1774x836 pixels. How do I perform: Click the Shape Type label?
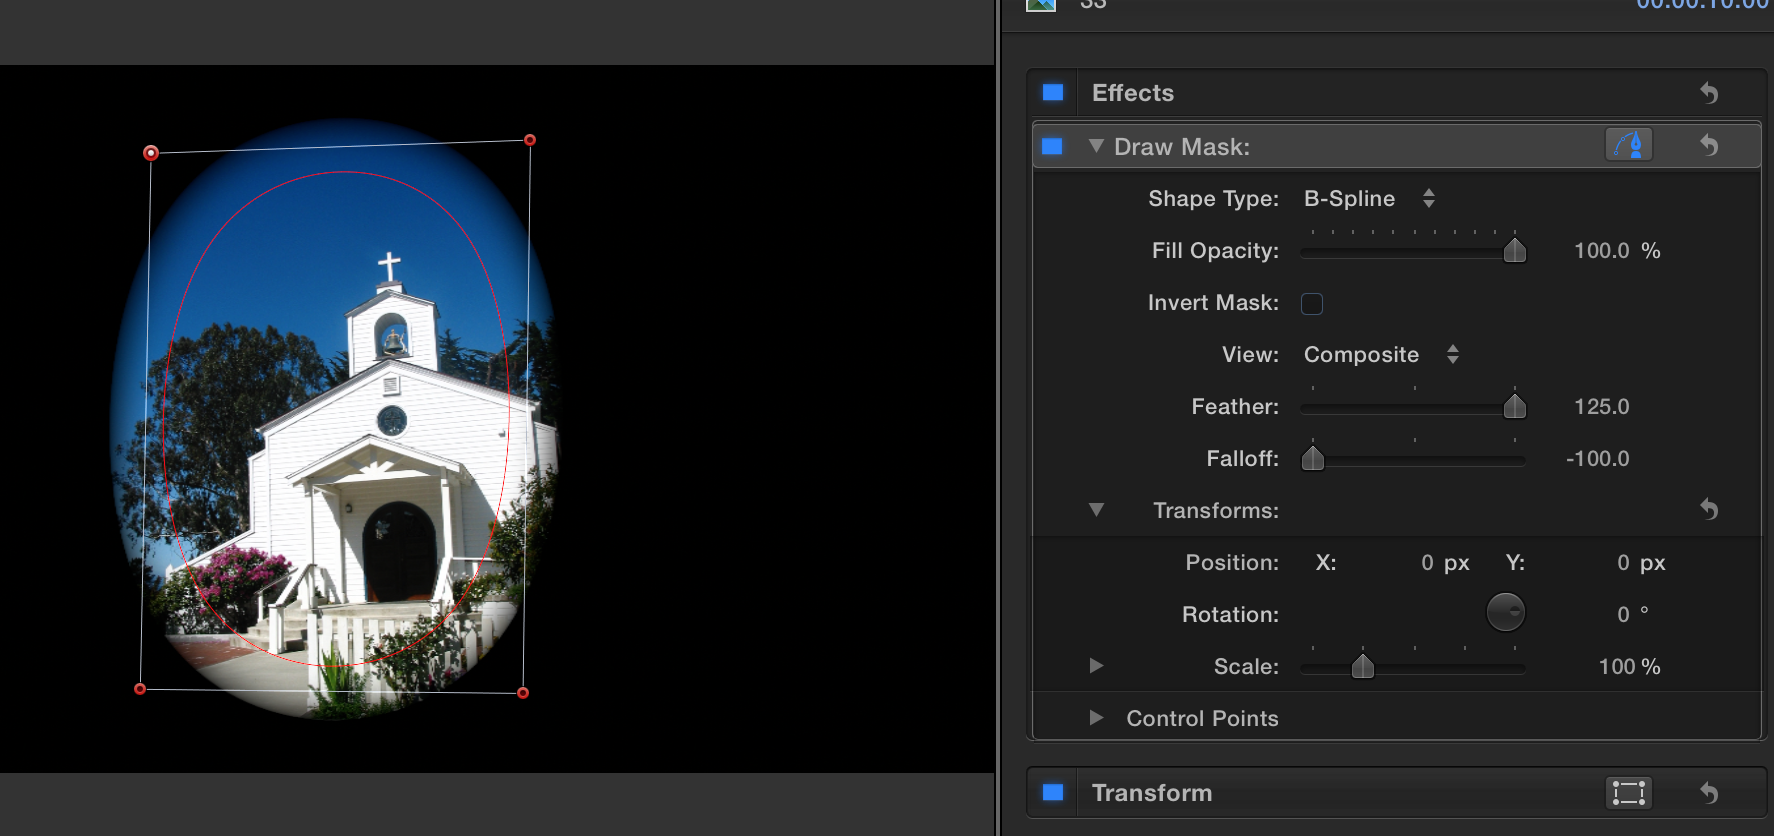tap(1214, 199)
